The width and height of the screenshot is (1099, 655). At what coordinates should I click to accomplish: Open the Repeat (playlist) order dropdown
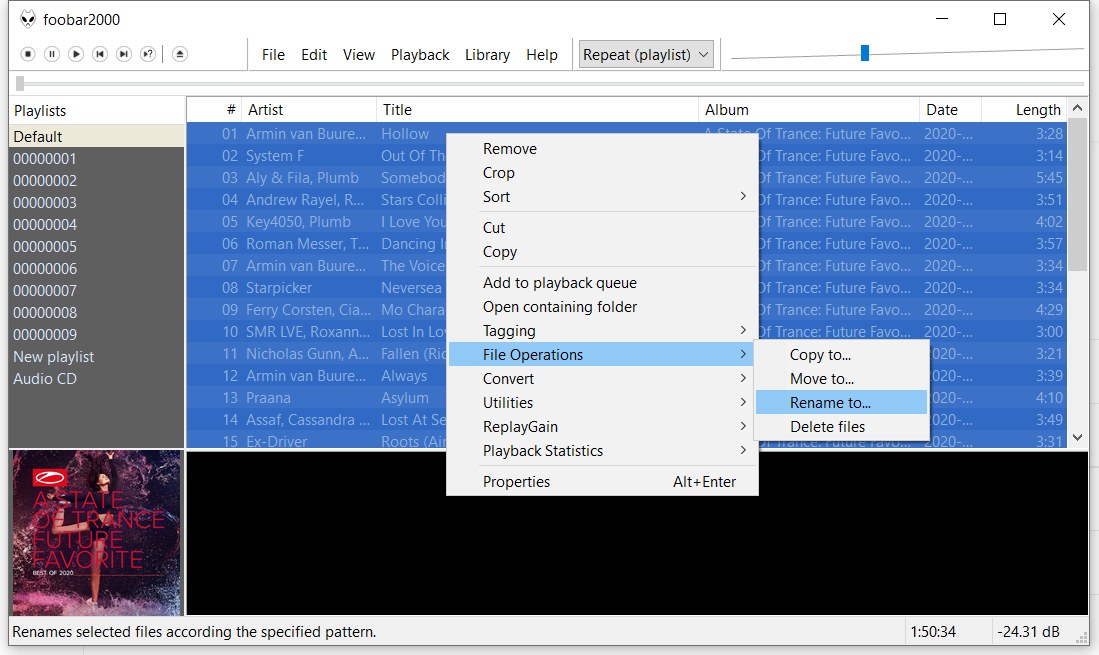click(646, 55)
